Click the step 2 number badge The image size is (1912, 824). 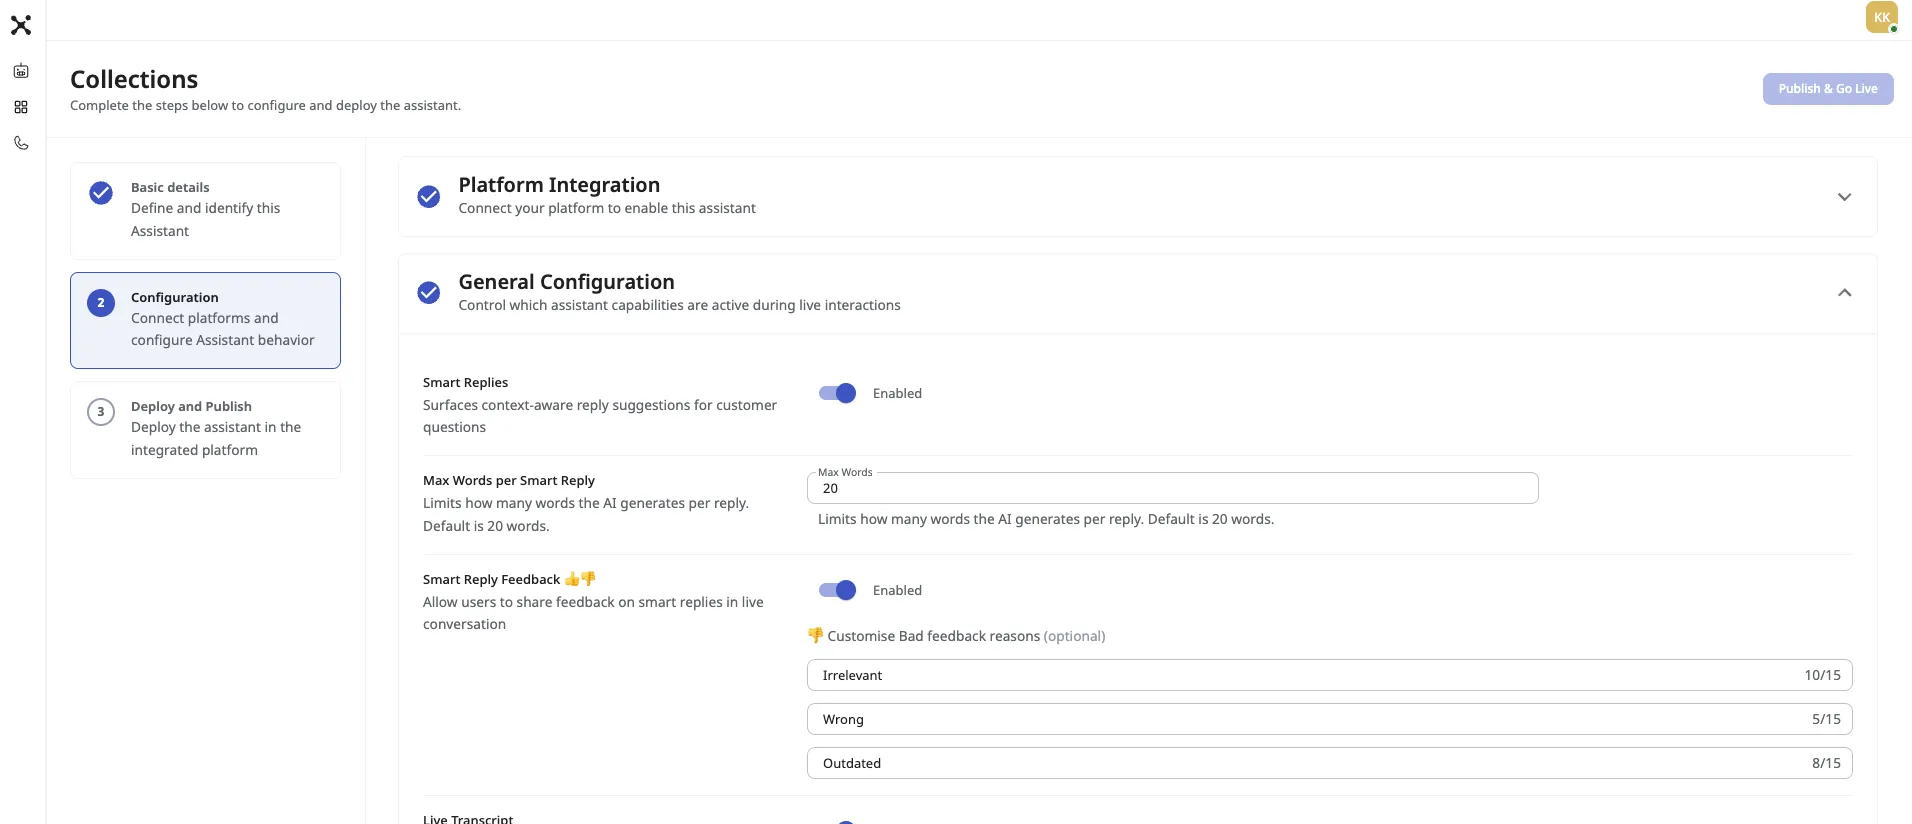(x=101, y=303)
